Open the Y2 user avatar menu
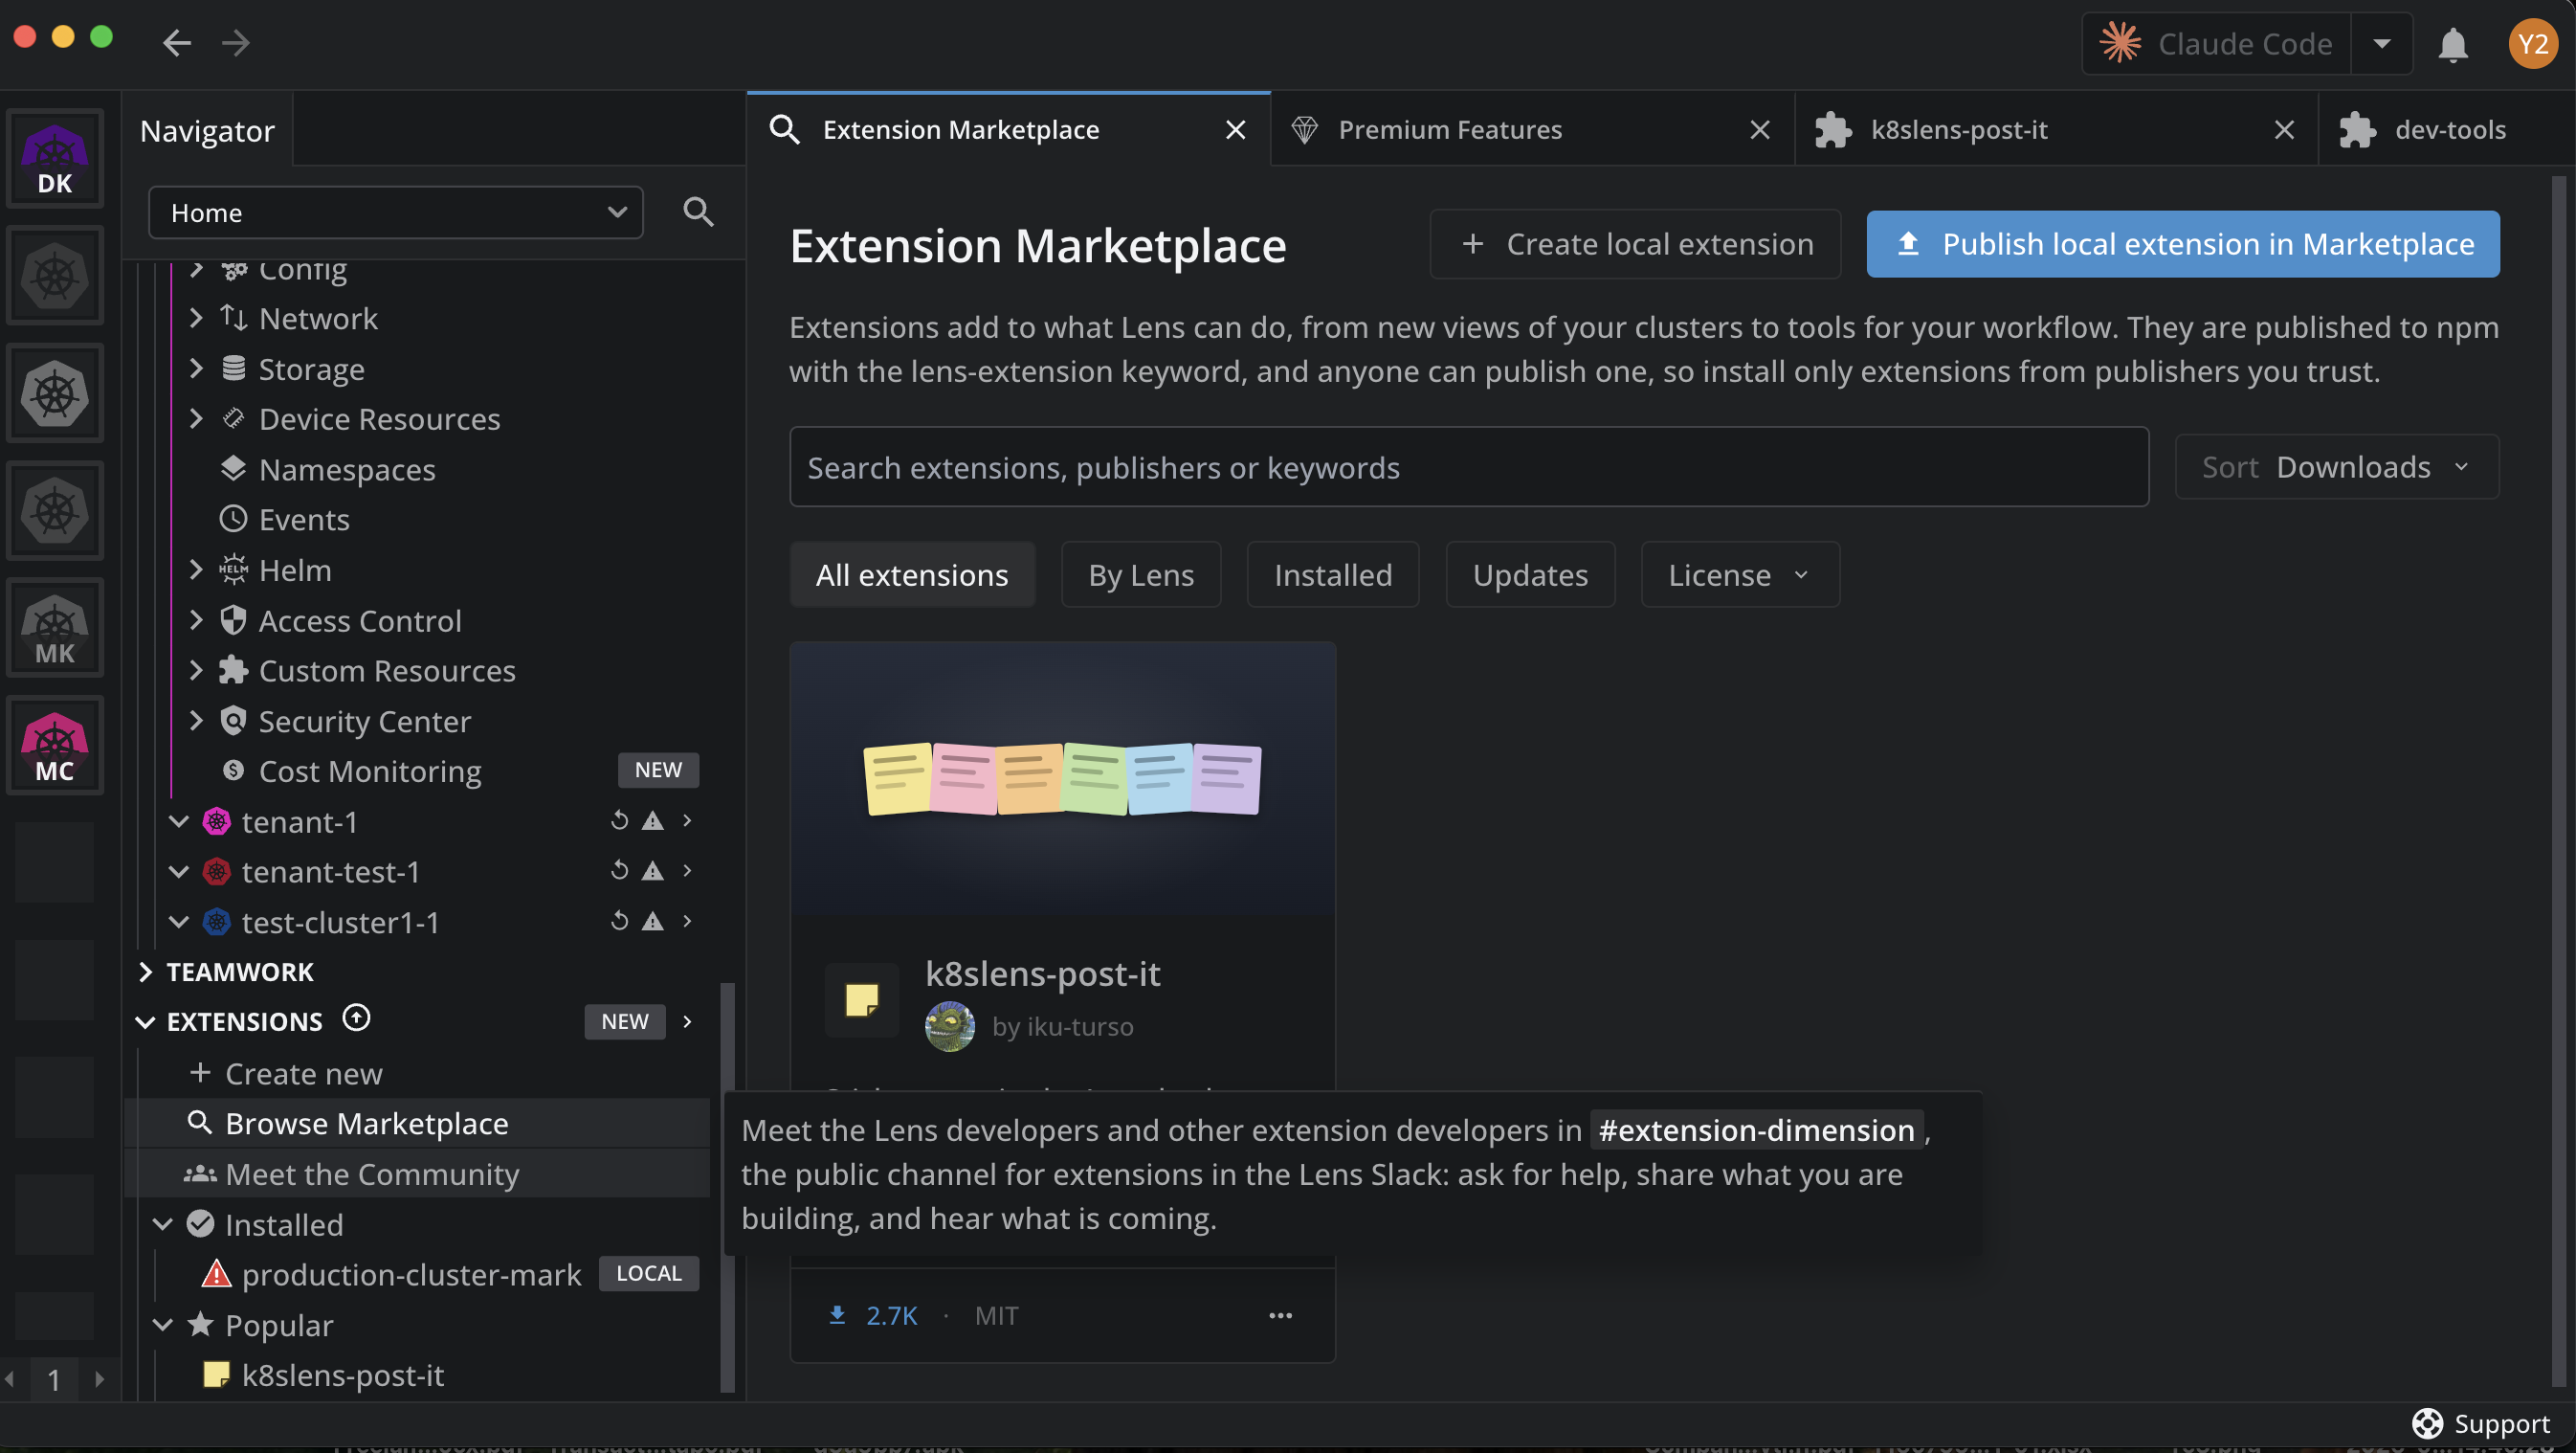The height and width of the screenshot is (1453, 2576). pyautogui.click(x=2532, y=44)
